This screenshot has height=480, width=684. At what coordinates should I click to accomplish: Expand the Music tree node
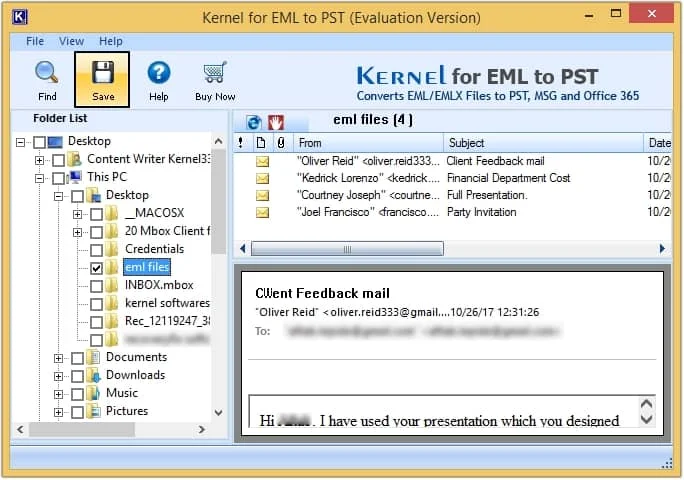[x=58, y=394]
